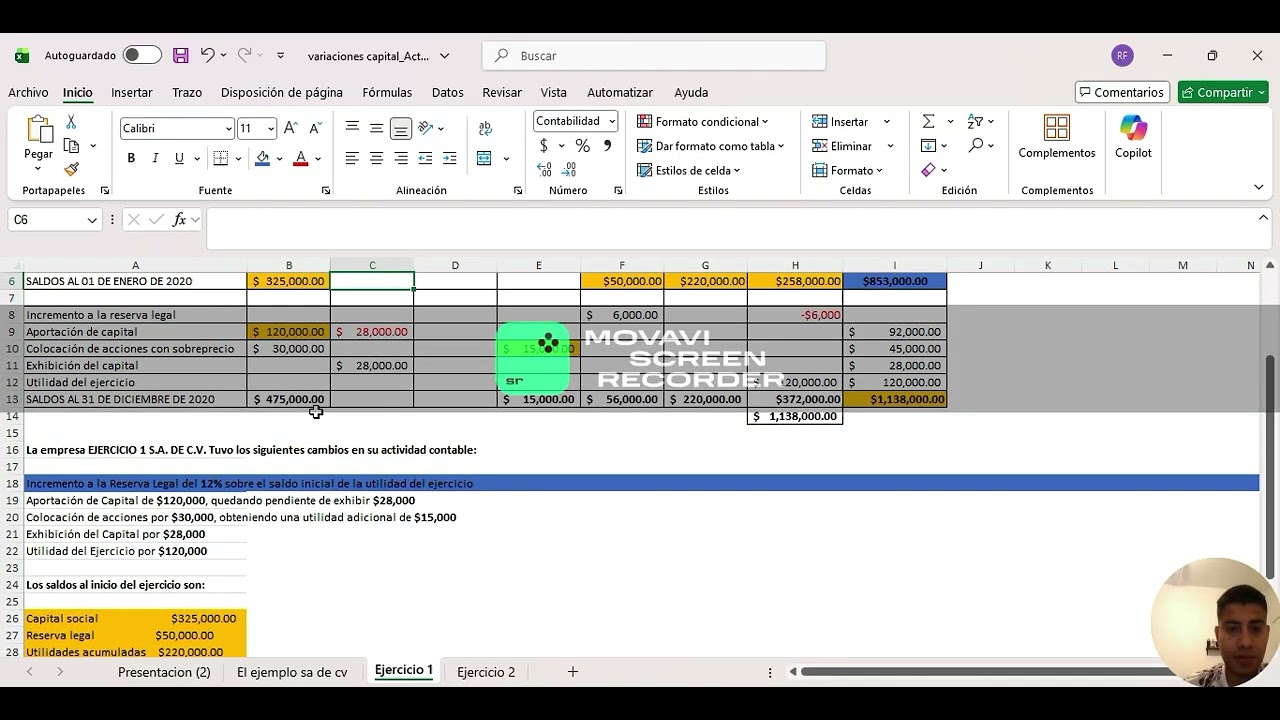The height and width of the screenshot is (720, 1280).
Task: Toggle middle vertical alignment
Action: point(376,128)
